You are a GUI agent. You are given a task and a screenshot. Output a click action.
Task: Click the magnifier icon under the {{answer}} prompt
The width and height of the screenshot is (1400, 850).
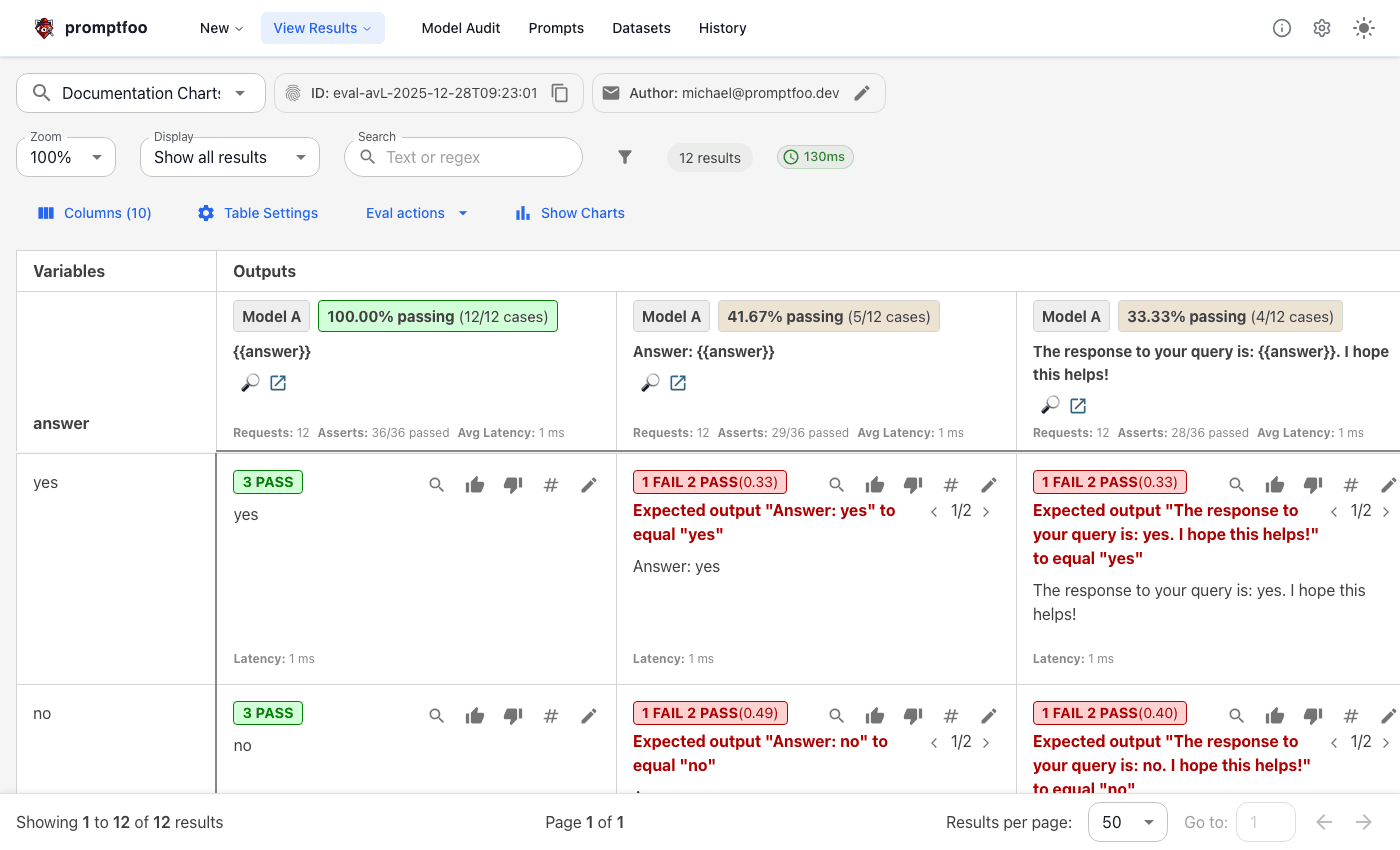[x=250, y=383]
